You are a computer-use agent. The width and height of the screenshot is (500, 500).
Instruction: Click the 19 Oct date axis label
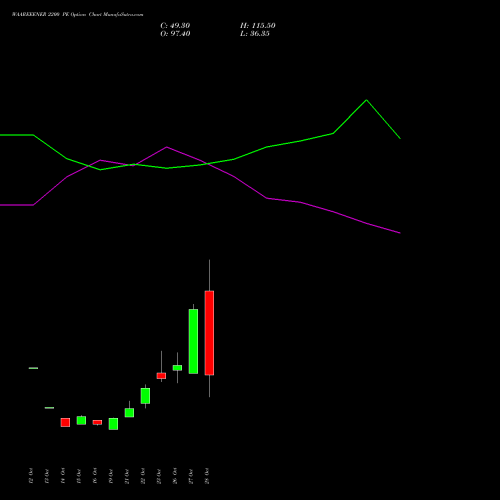pyautogui.click(x=111, y=476)
